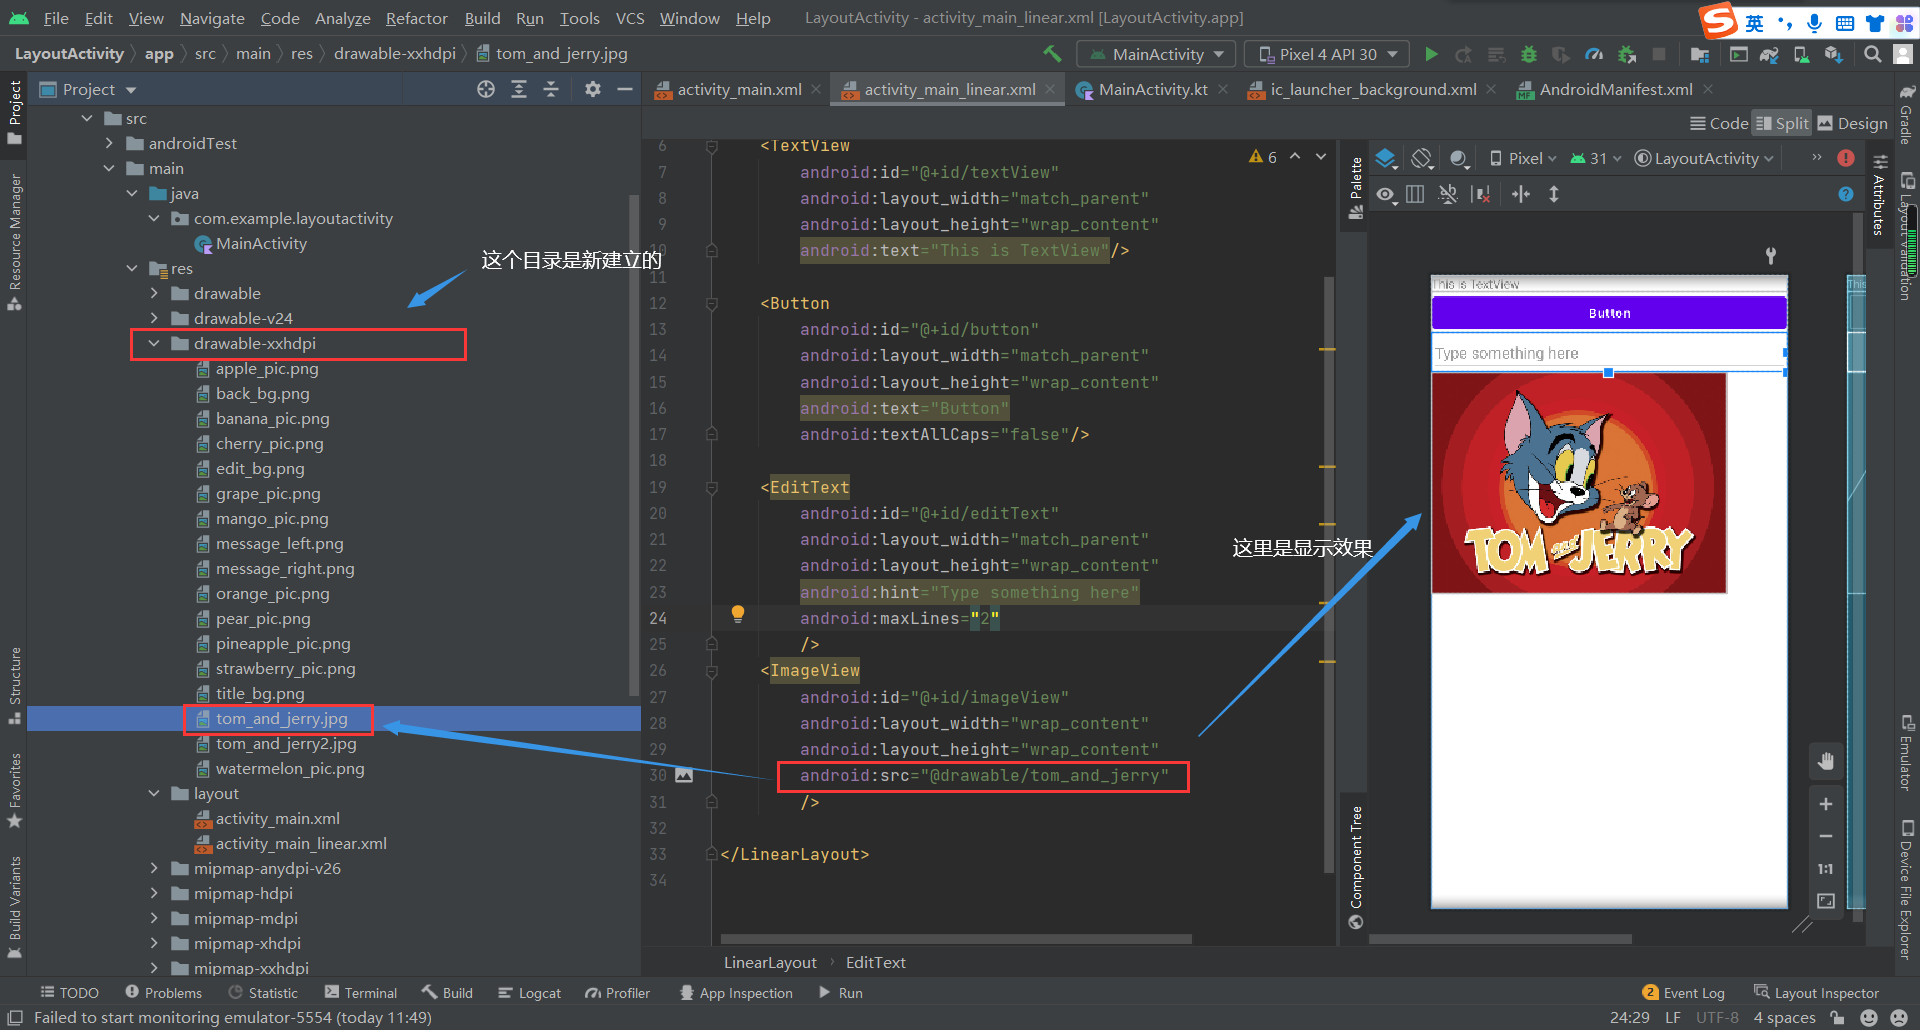Toggle the Attributes side panel
Viewport: 1920px width, 1030px height.
click(x=1879, y=196)
